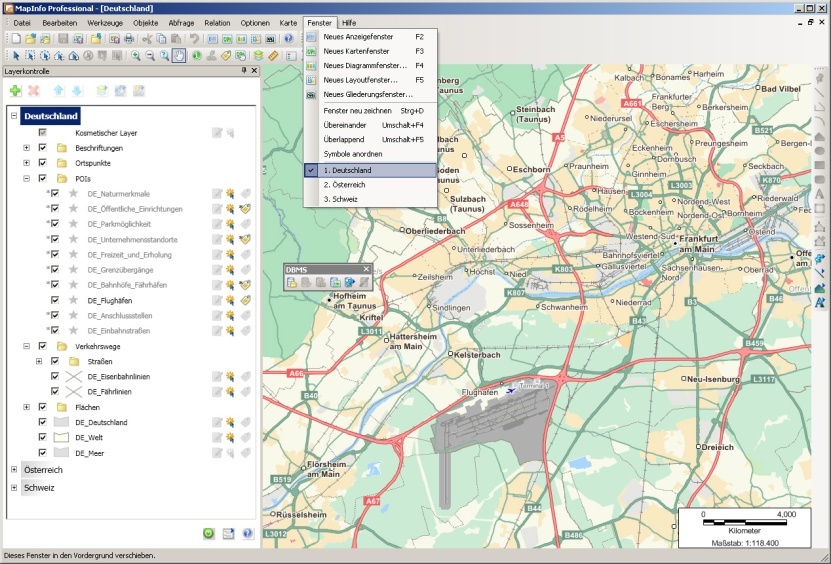Select the green Info tool

(x=197, y=56)
